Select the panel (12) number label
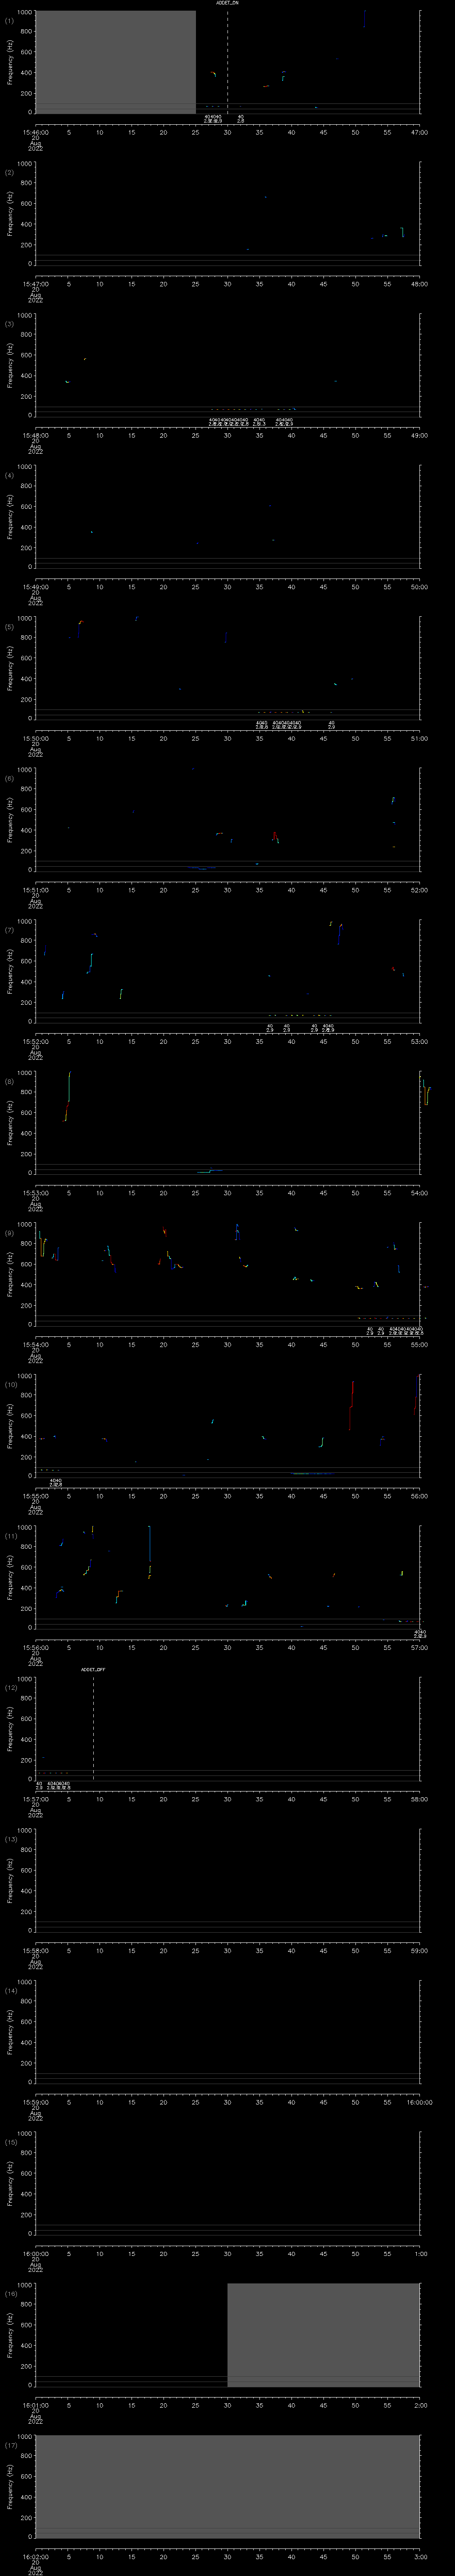The height and width of the screenshot is (2576, 455). point(10,1687)
